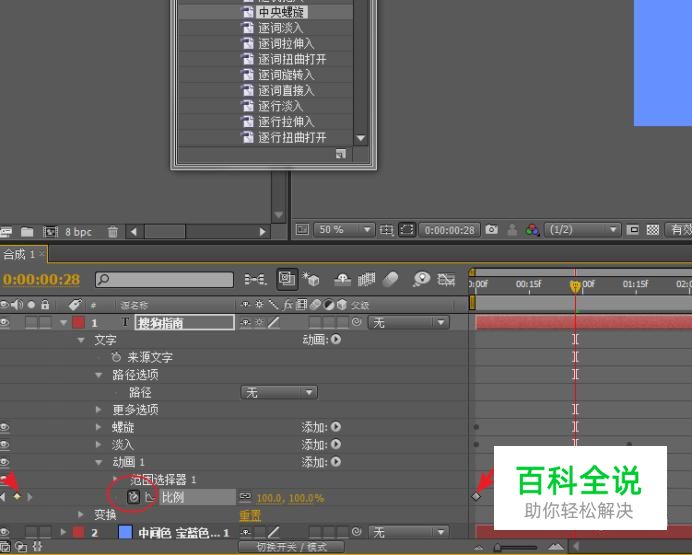Expand the 变换 transform group

[x=81, y=514]
